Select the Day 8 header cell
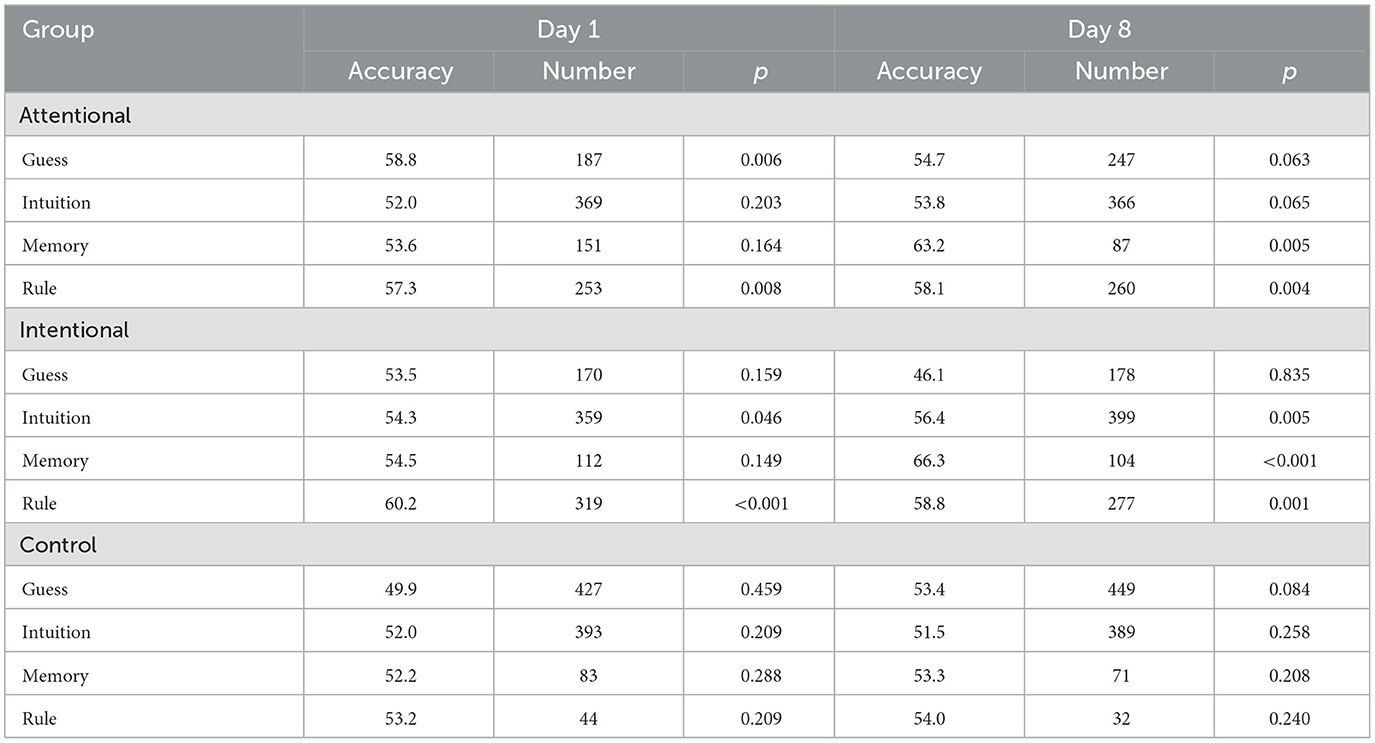 1099,29
